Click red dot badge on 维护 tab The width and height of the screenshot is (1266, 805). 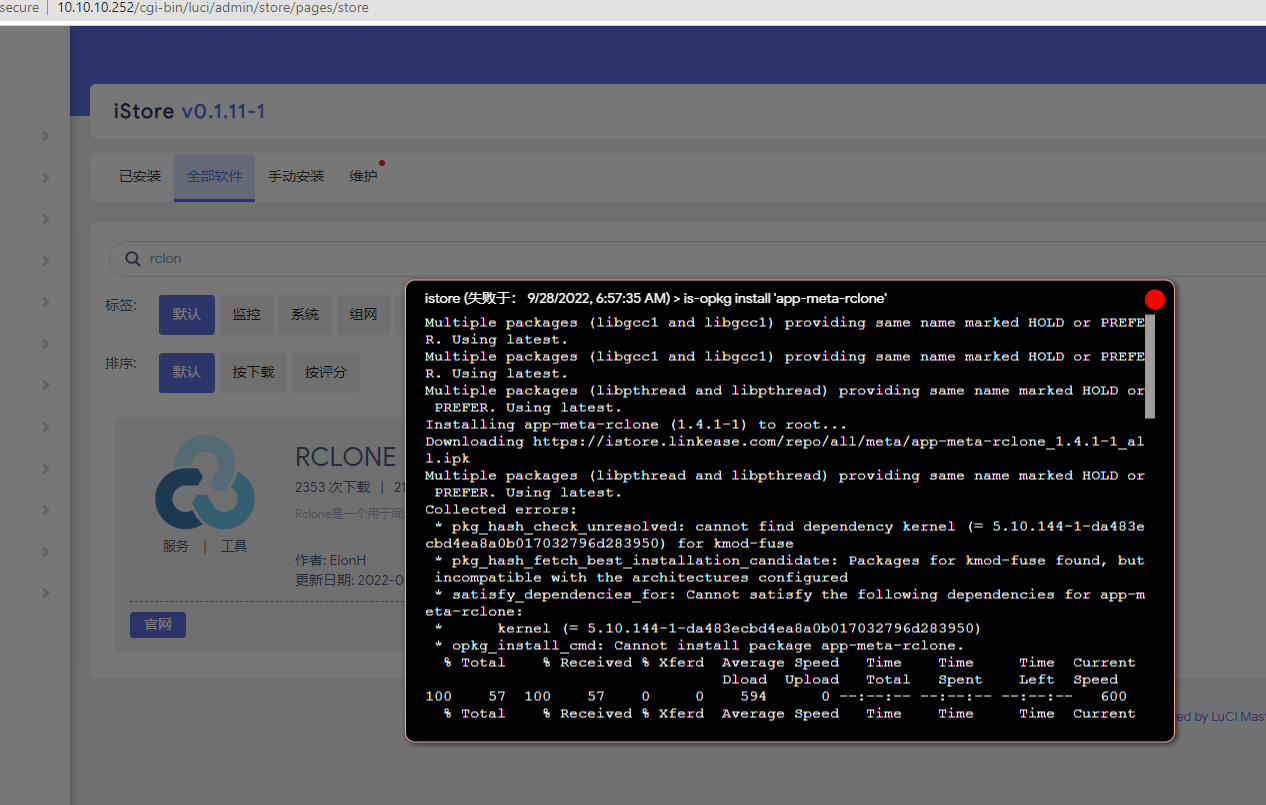coord(381,161)
